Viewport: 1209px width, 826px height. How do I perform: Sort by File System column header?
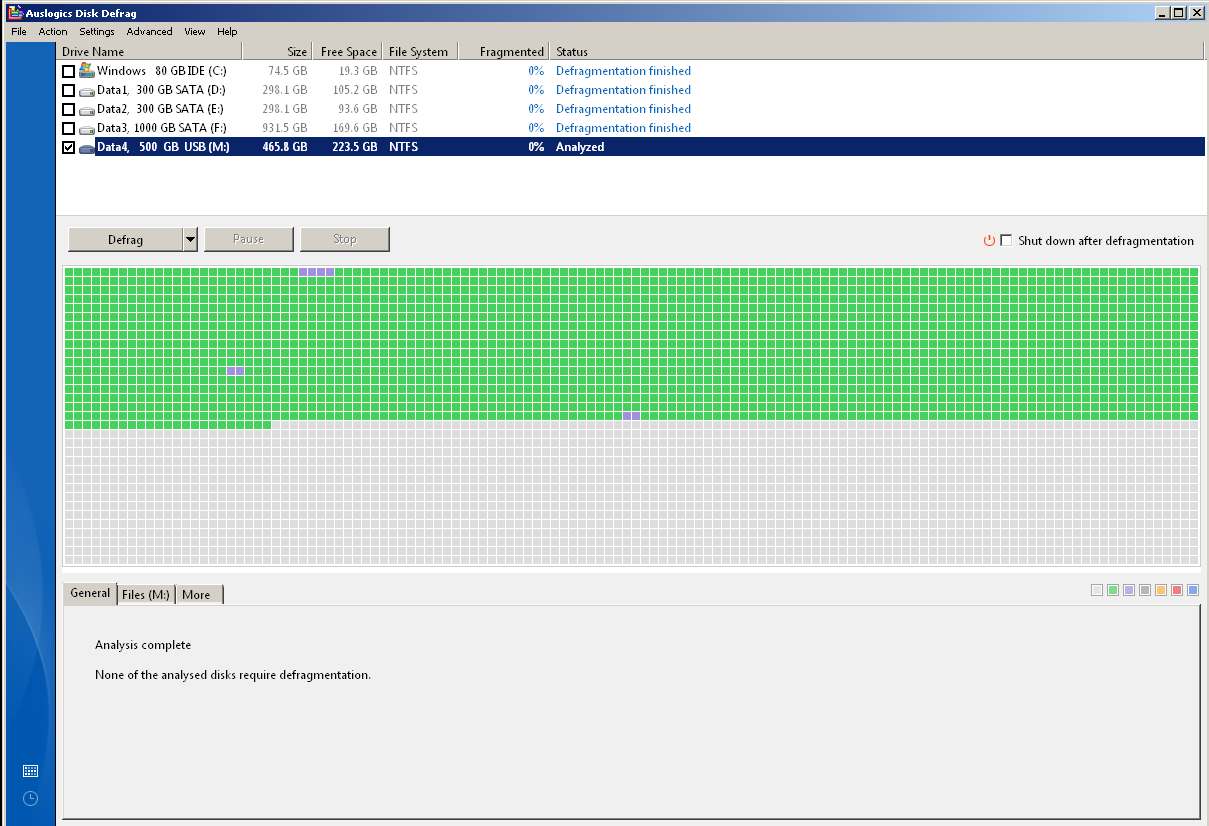pyautogui.click(x=420, y=52)
